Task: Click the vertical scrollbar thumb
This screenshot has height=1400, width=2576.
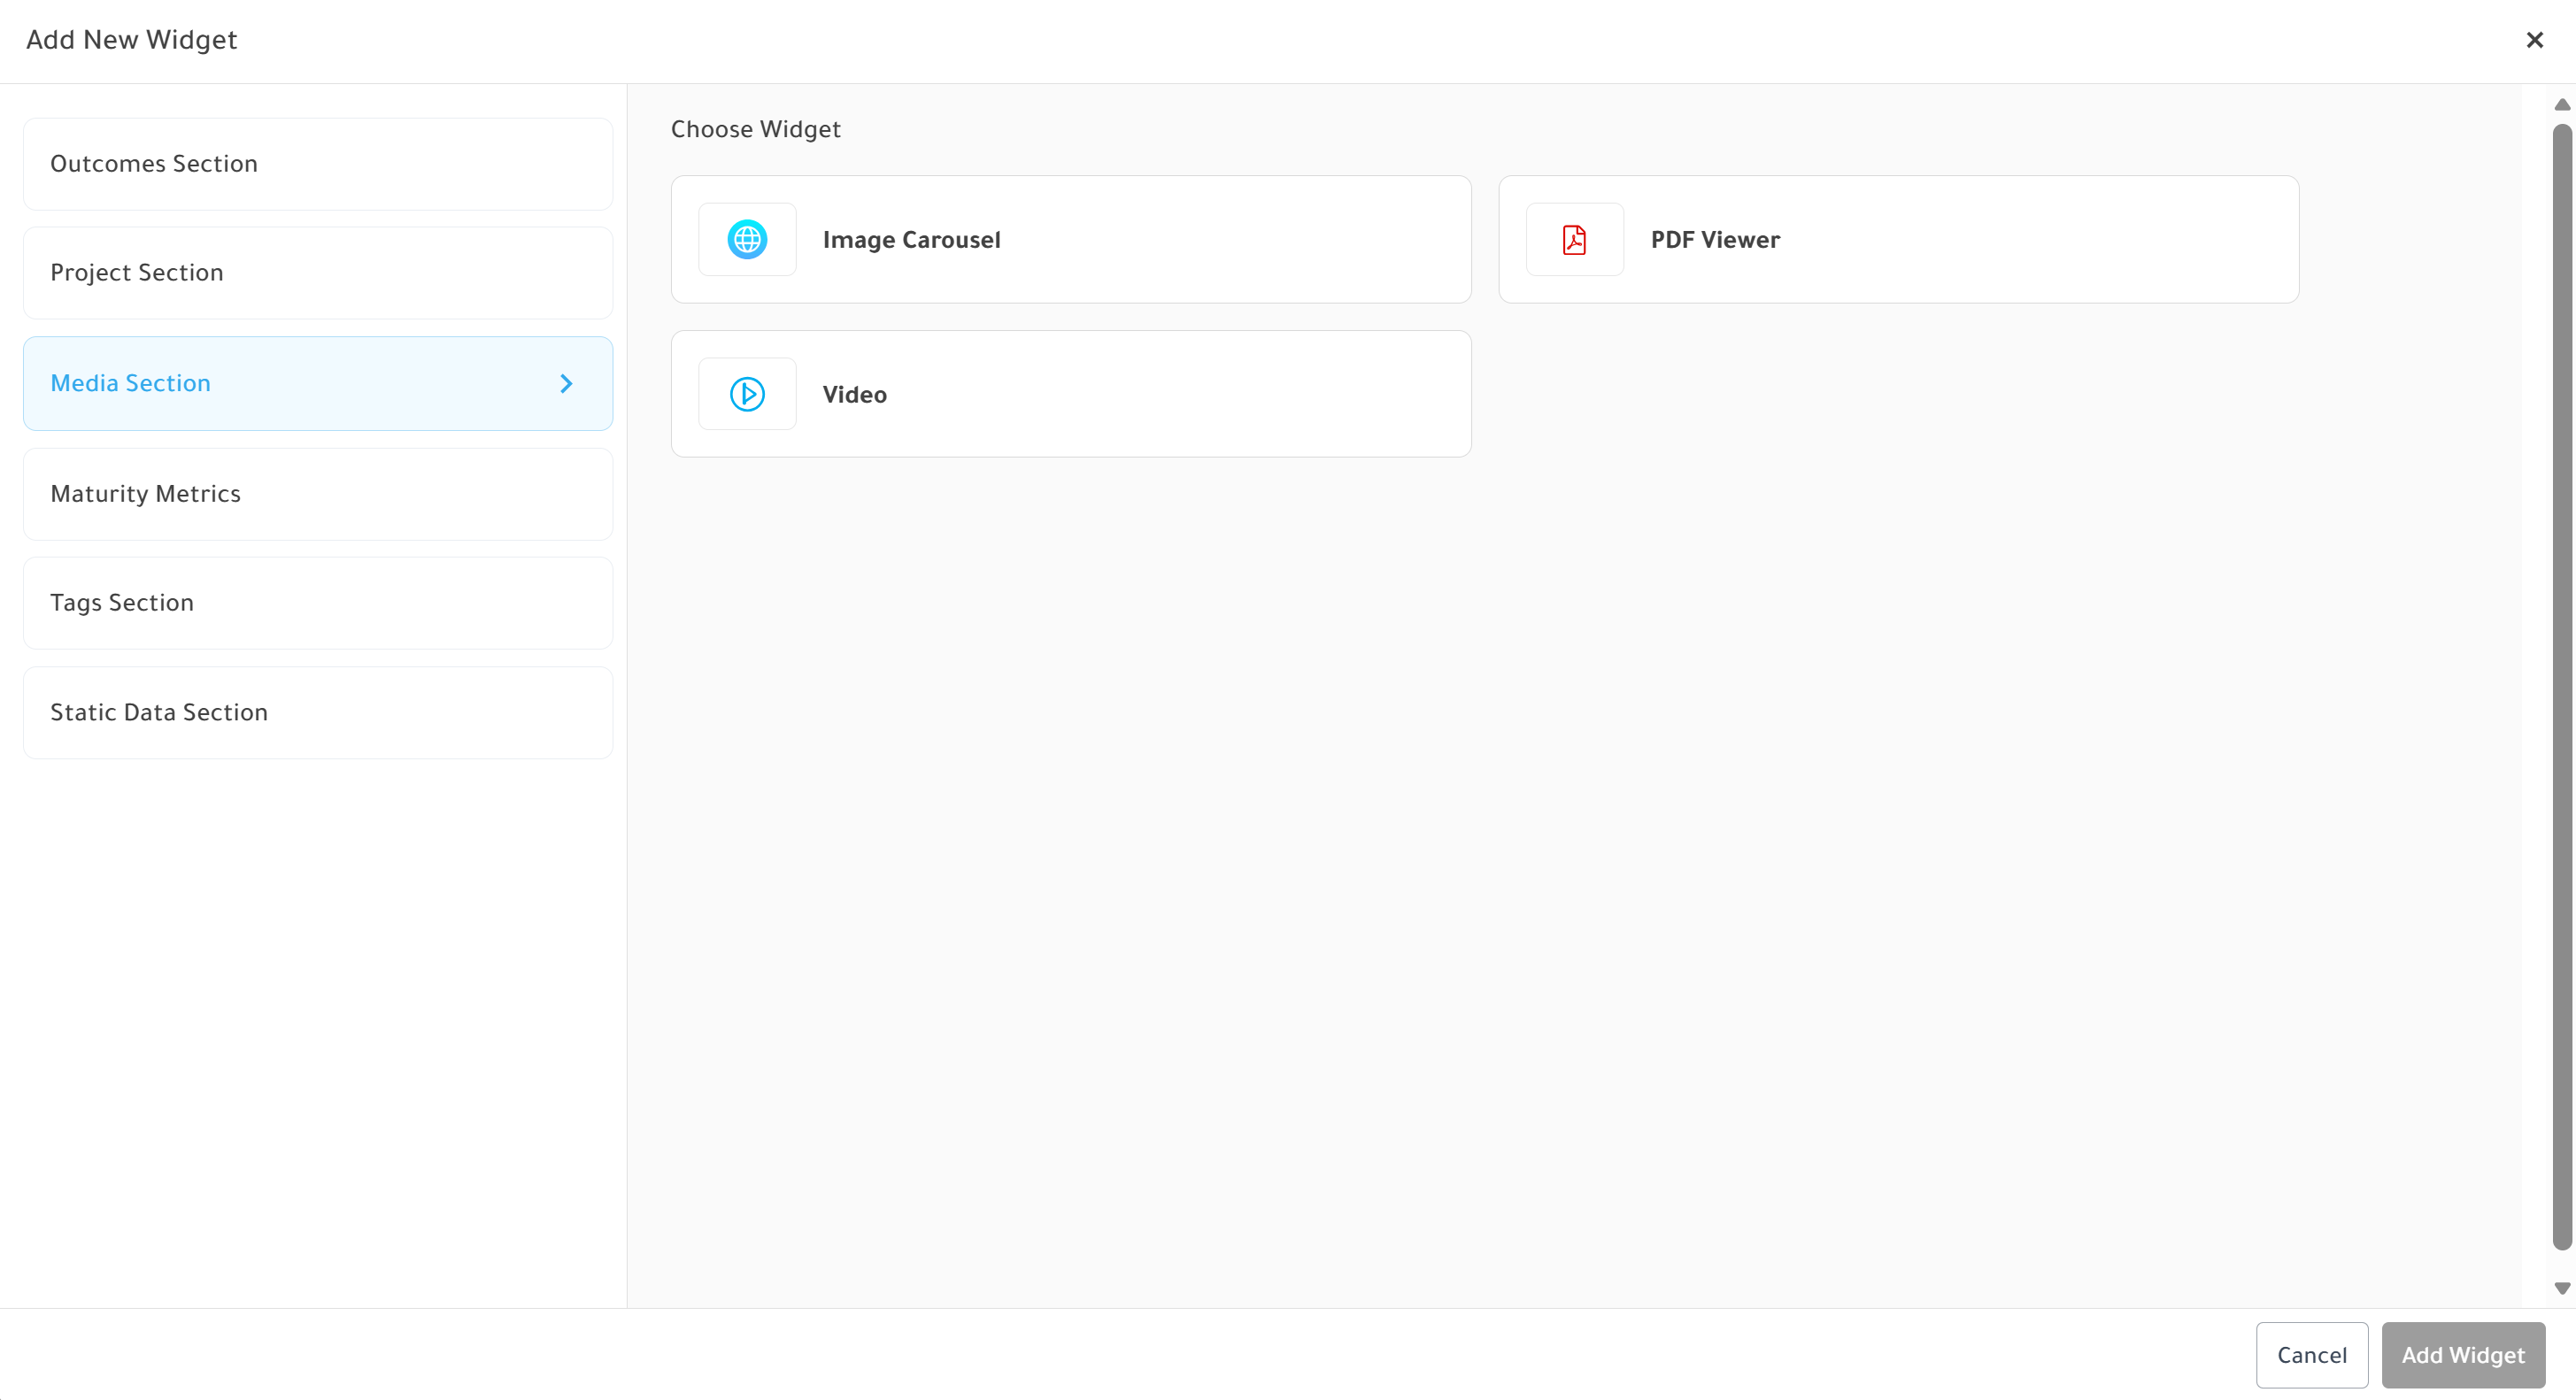Action: (x=2562, y=687)
